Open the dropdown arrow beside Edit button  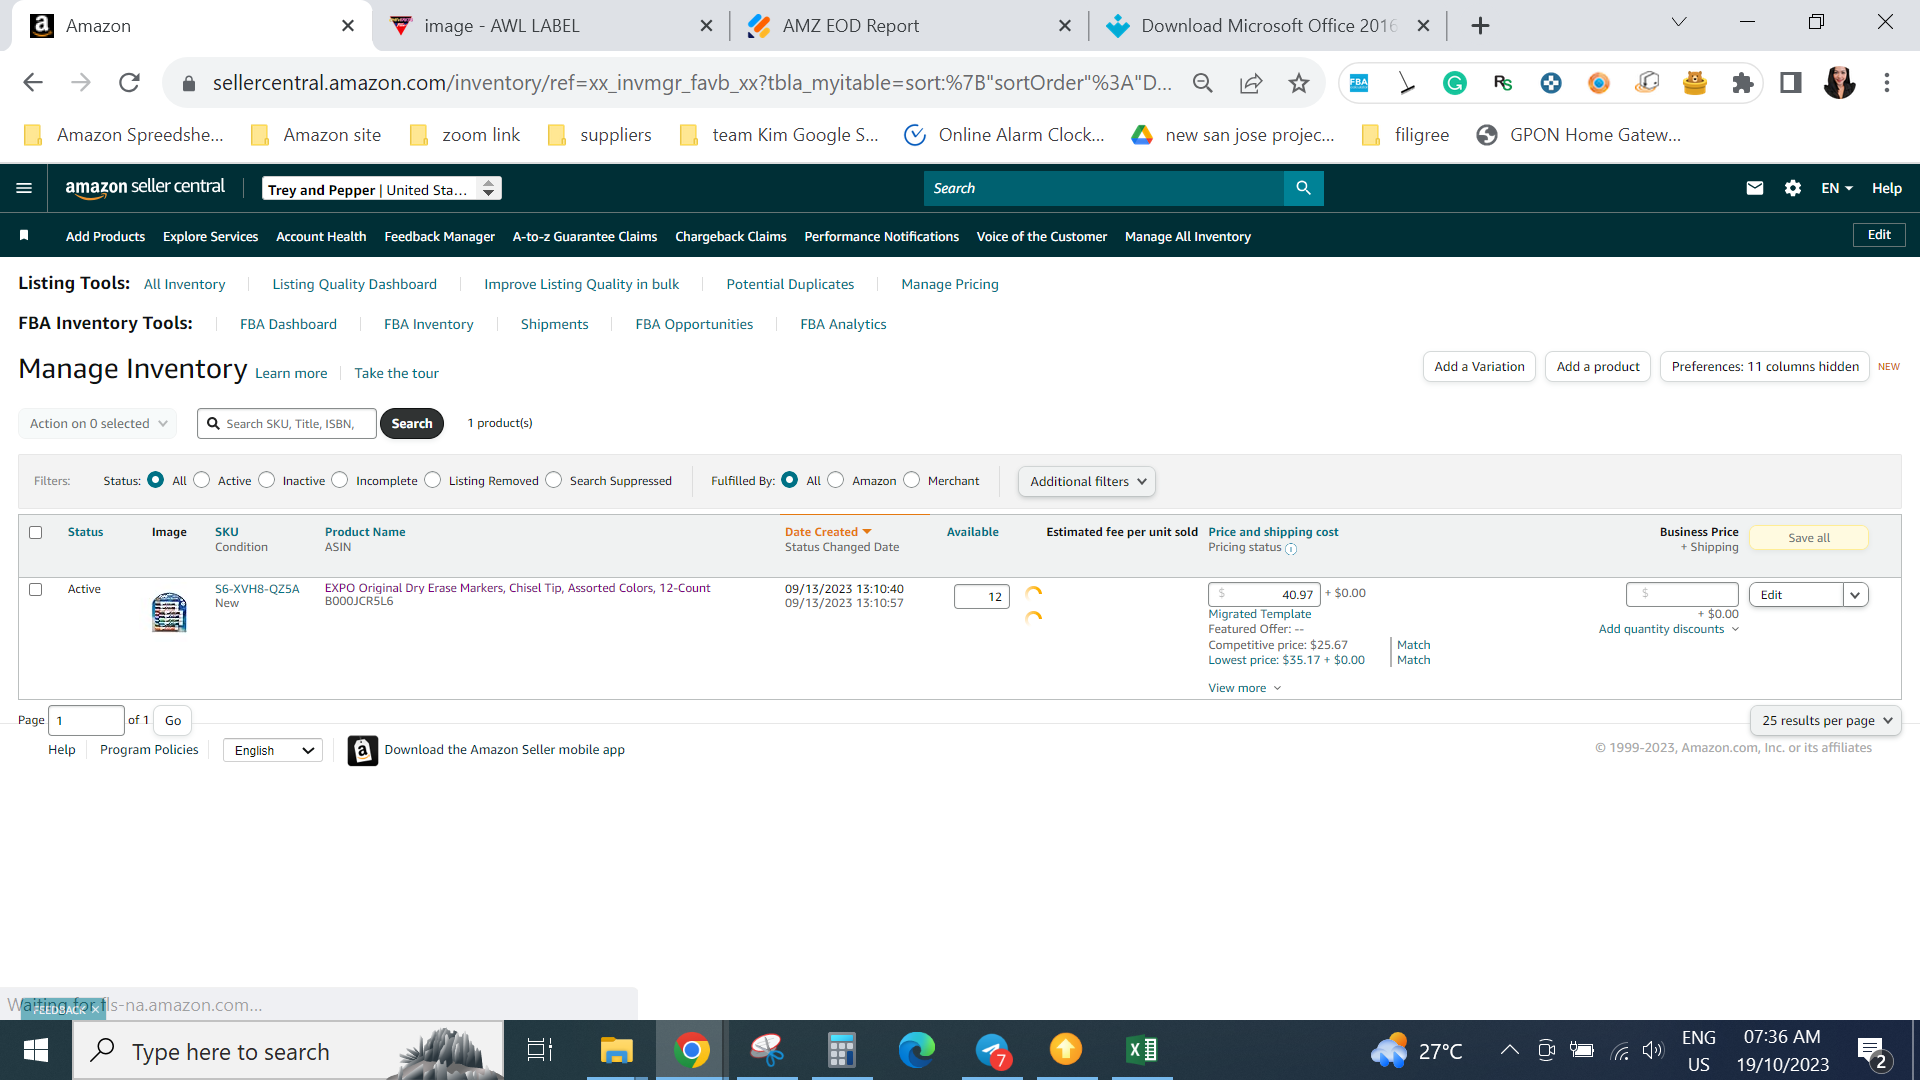[x=1856, y=595]
